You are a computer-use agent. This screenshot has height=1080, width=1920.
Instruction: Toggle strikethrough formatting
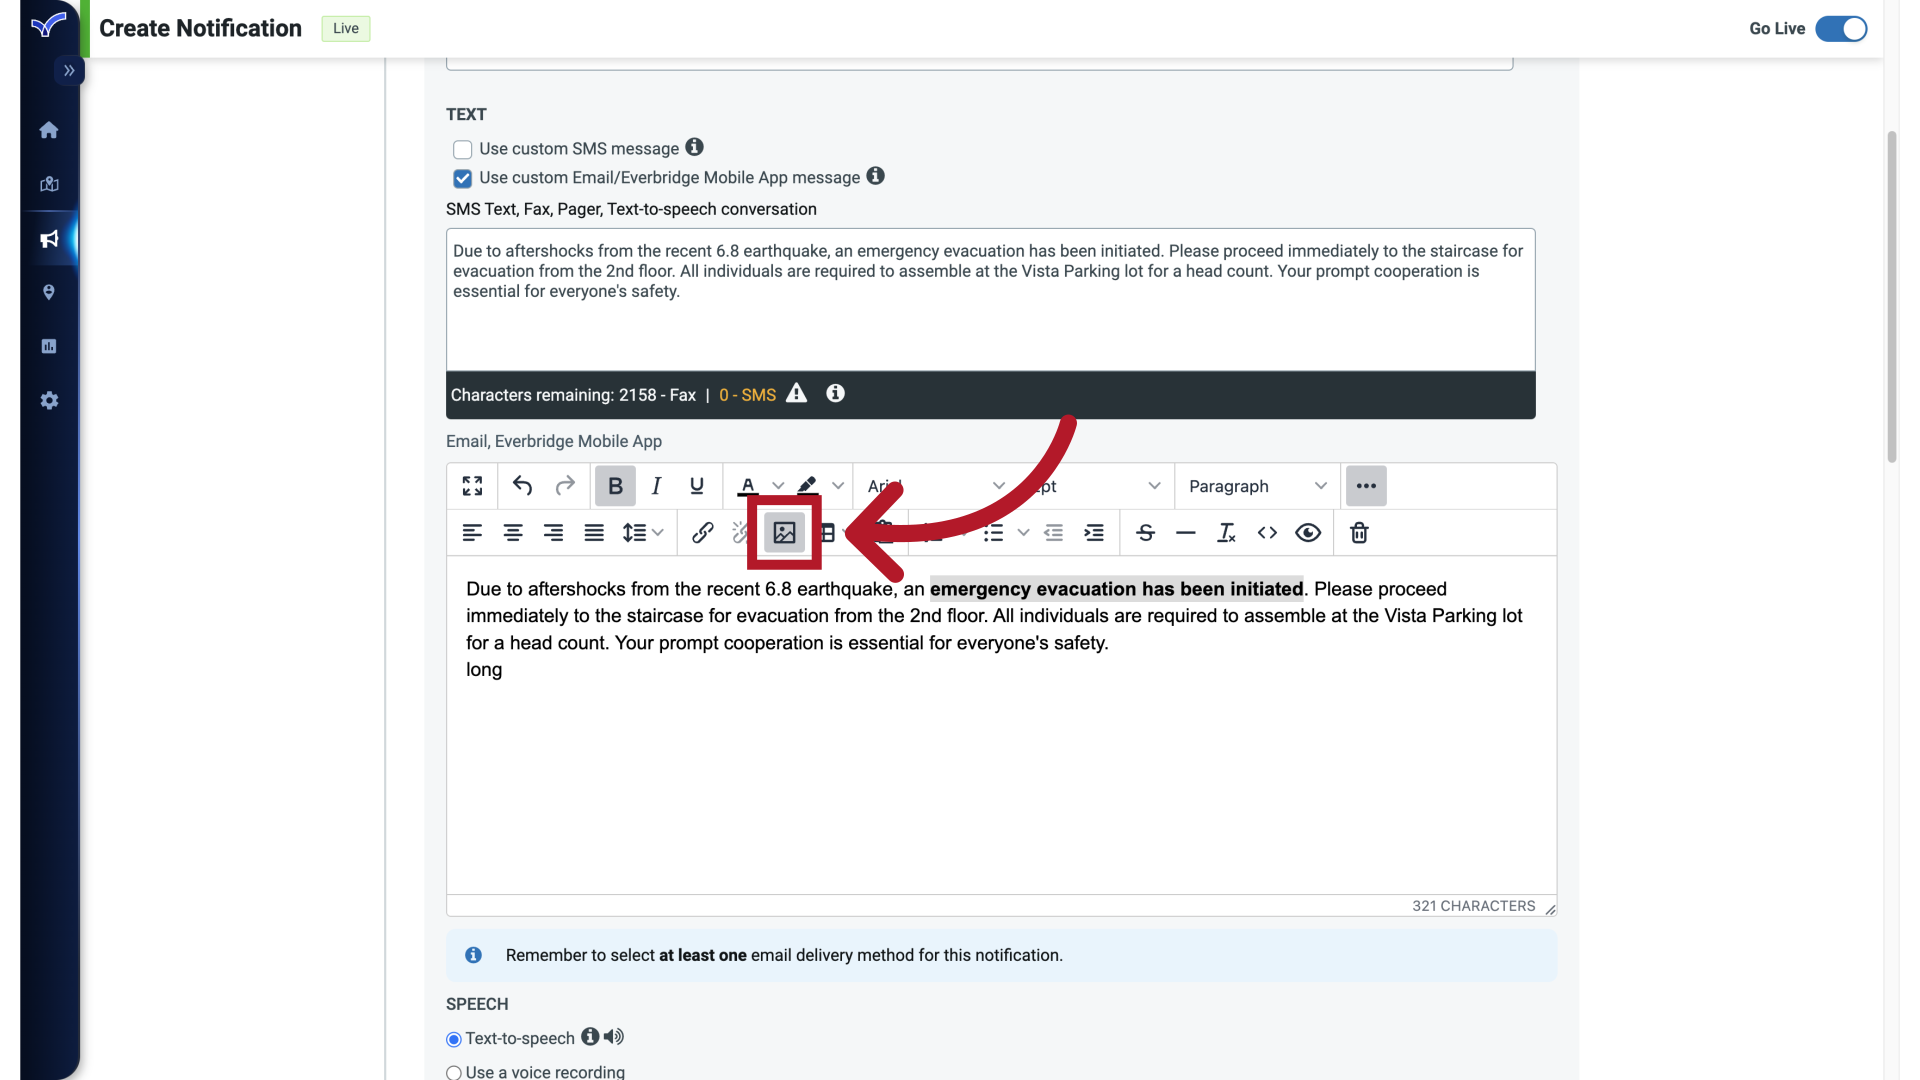click(1146, 533)
